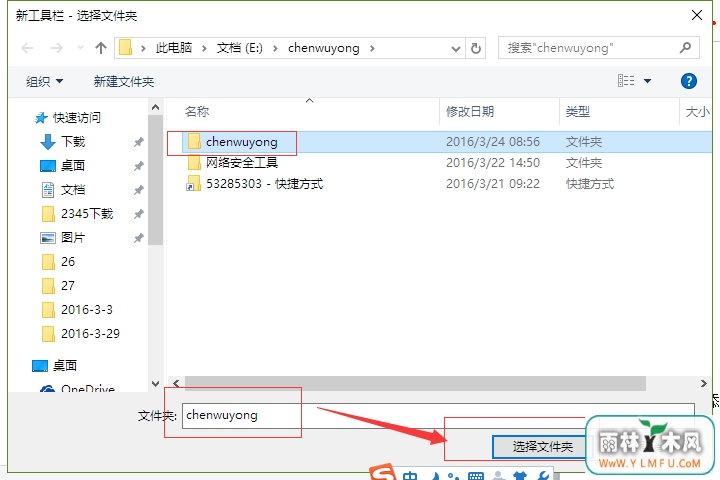Select the 网络安全工具 folder
The image size is (720, 480).
point(242,163)
